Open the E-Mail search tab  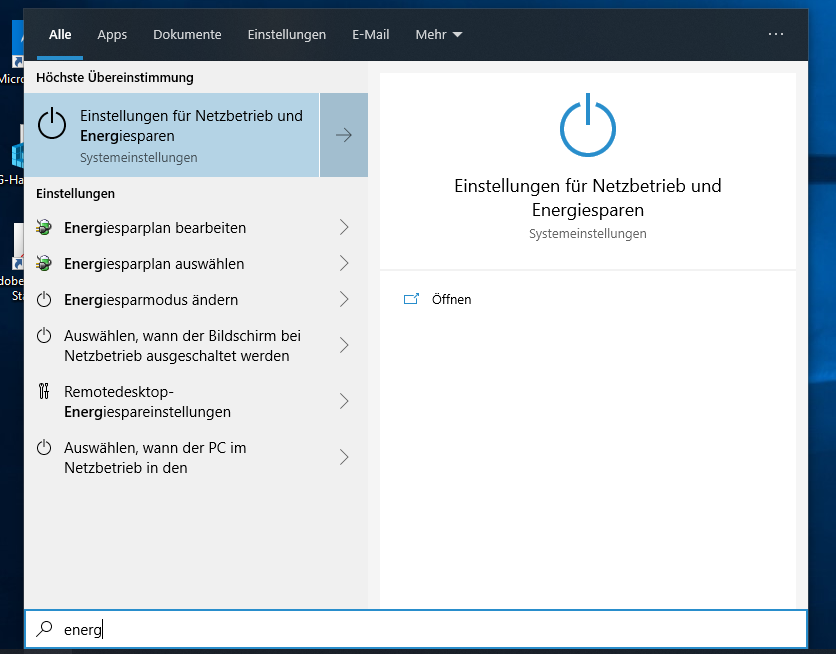click(x=371, y=35)
